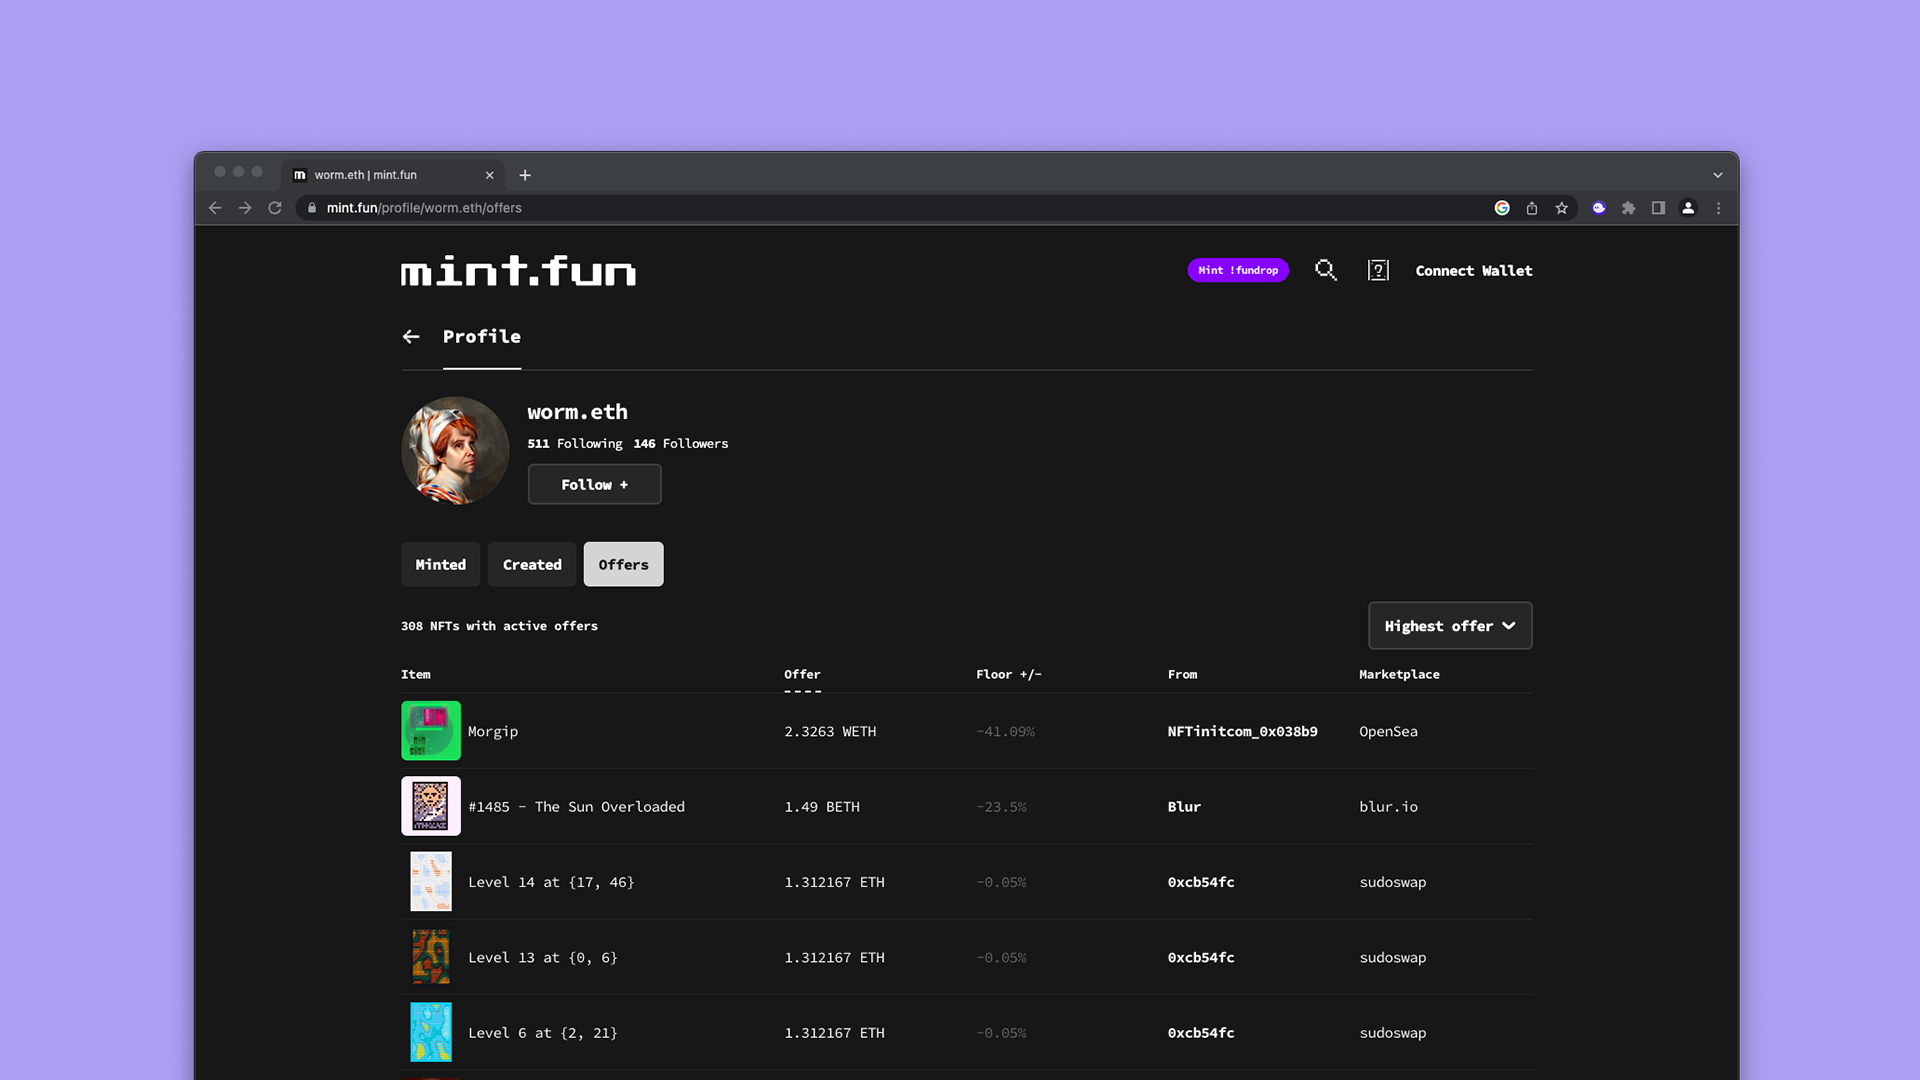Select the Morgip NFT thumbnail
This screenshot has width=1920, height=1080.
coord(430,731)
